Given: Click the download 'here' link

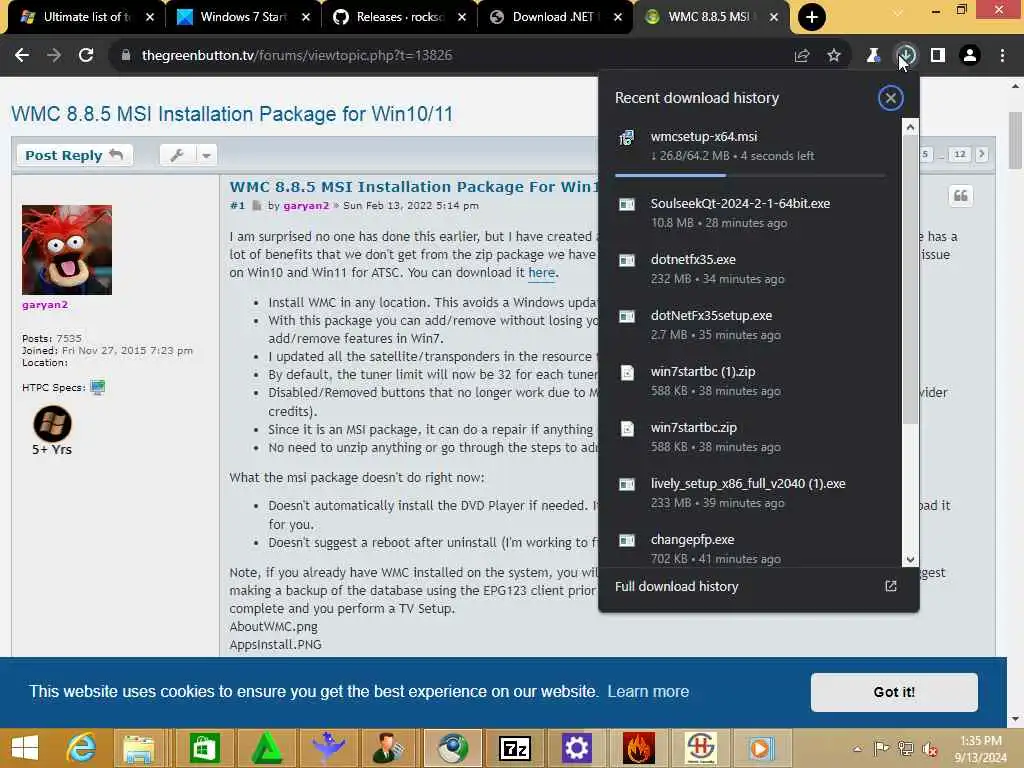Looking at the screenshot, I should coord(541,273).
